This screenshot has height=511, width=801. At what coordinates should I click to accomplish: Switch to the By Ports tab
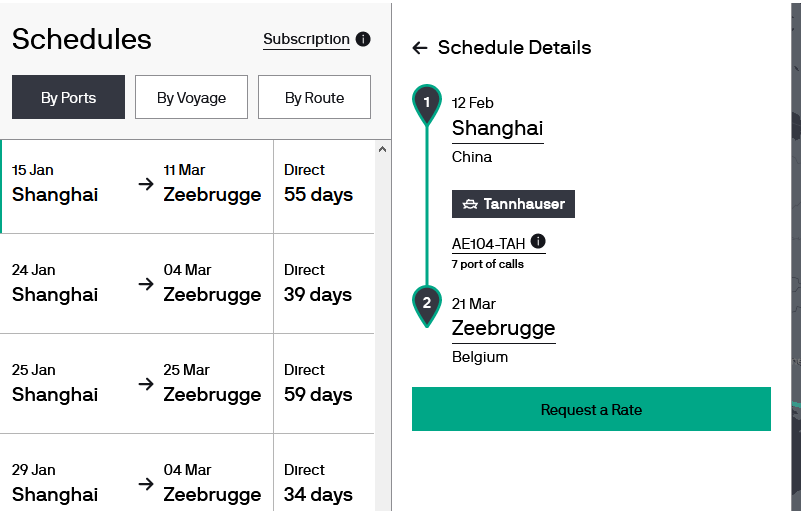click(68, 97)
